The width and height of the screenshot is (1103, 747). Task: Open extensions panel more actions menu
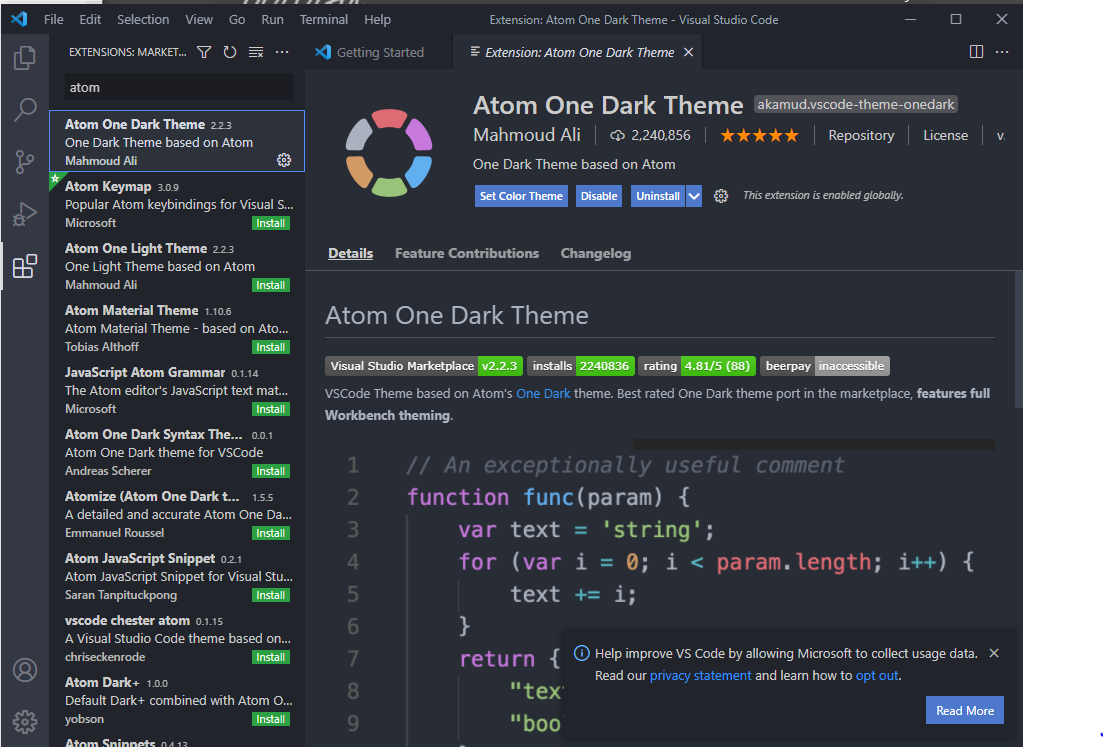coord(282,52)
